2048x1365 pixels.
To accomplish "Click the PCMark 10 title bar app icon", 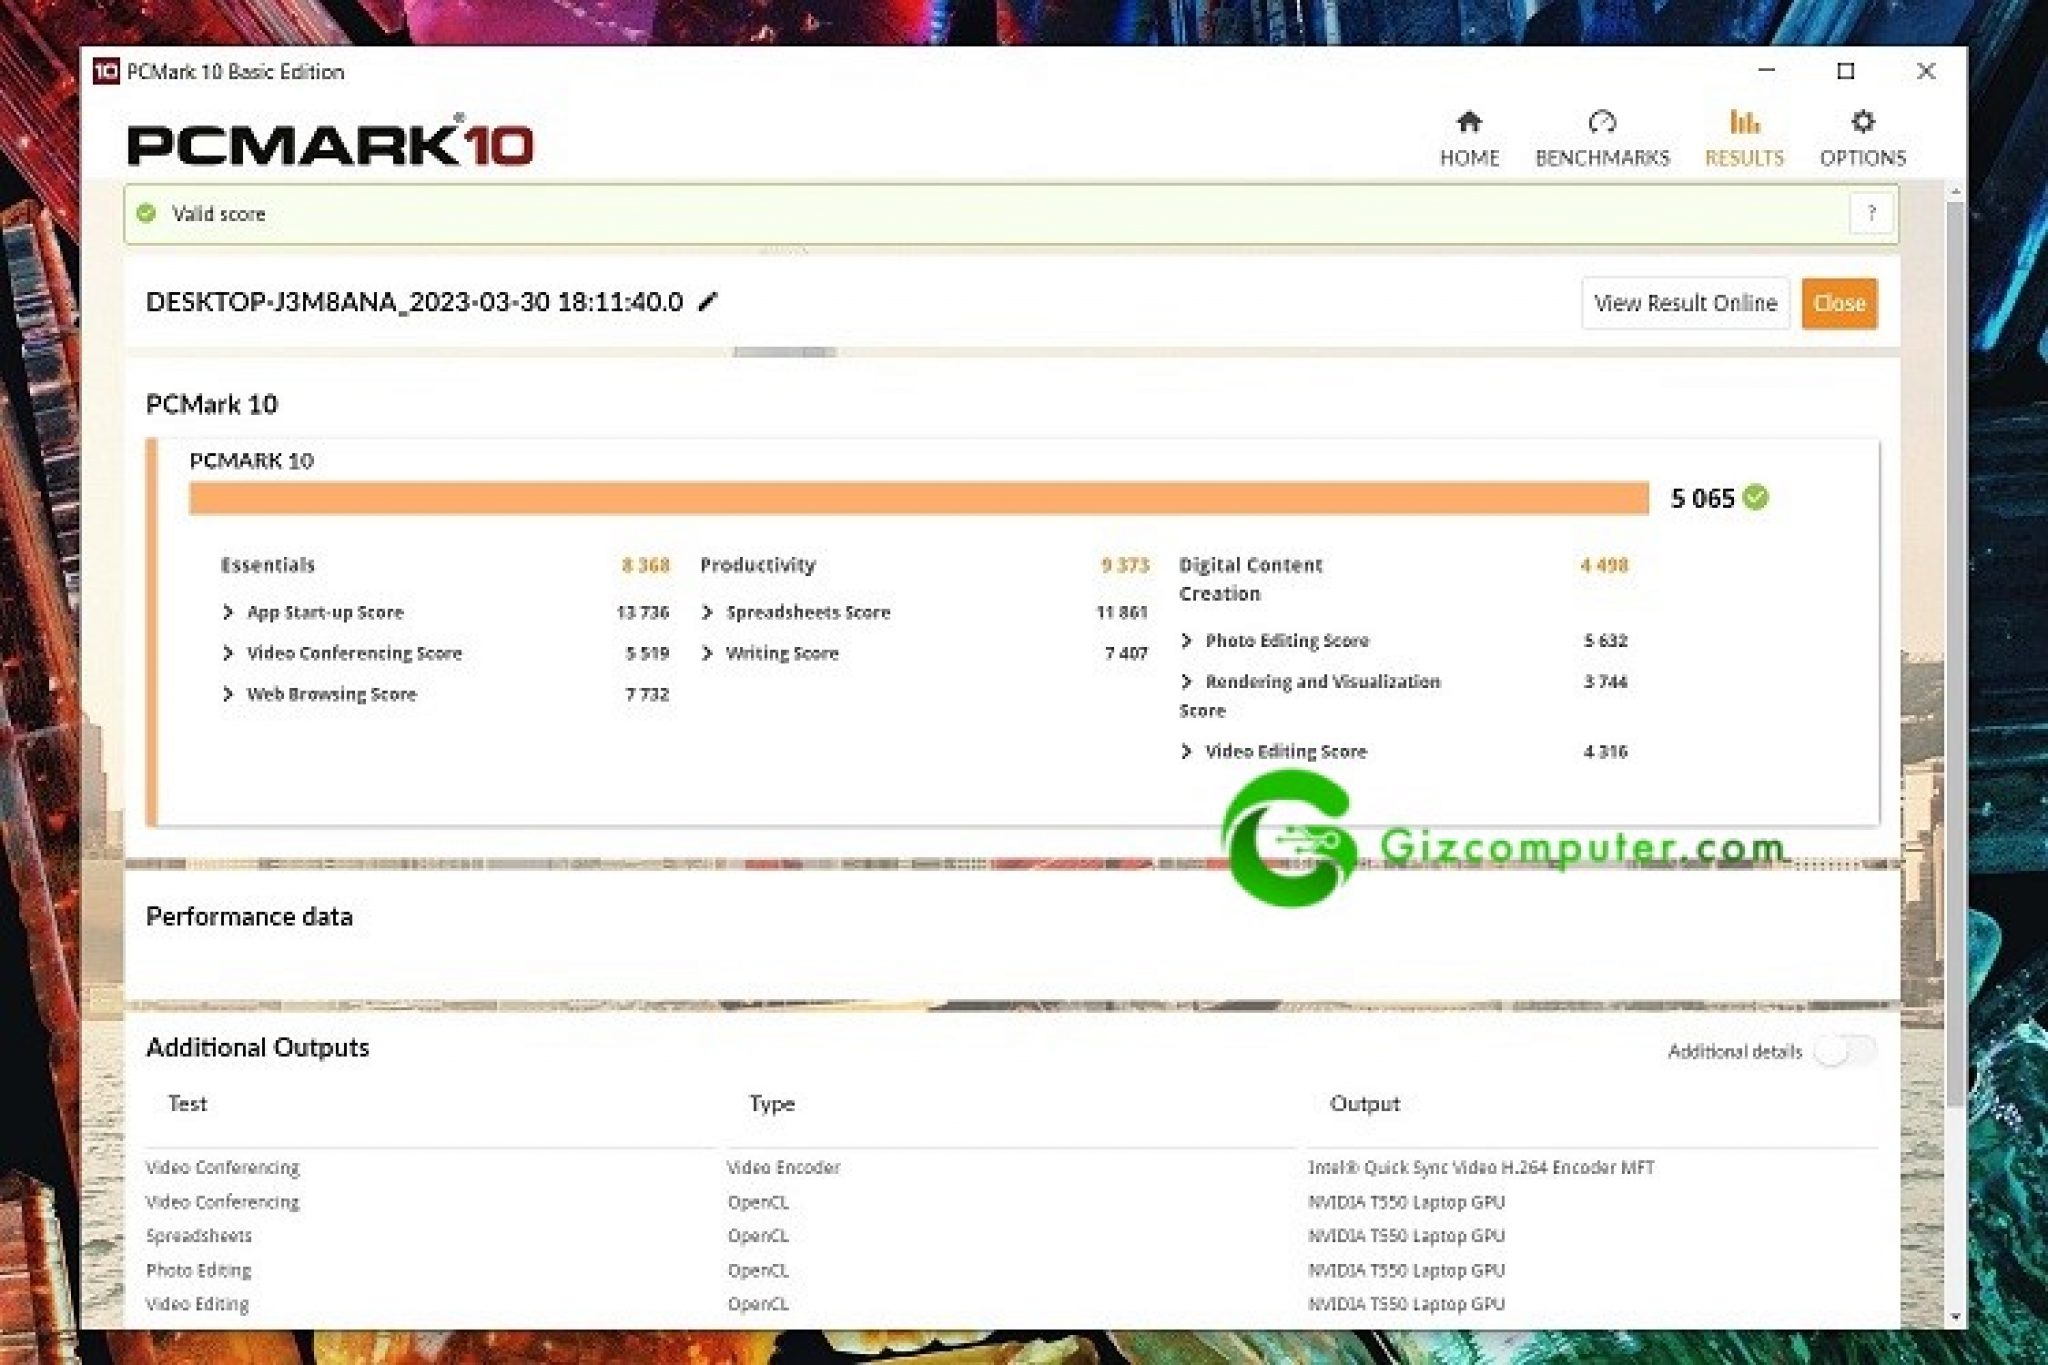I will pyautogui.click(x=105, y=71).
